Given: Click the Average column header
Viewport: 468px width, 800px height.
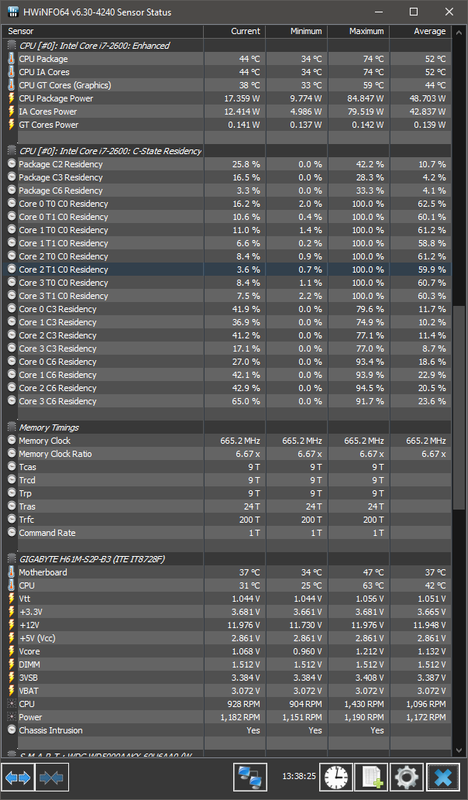Looking at the screenshot, I should 421,31.
